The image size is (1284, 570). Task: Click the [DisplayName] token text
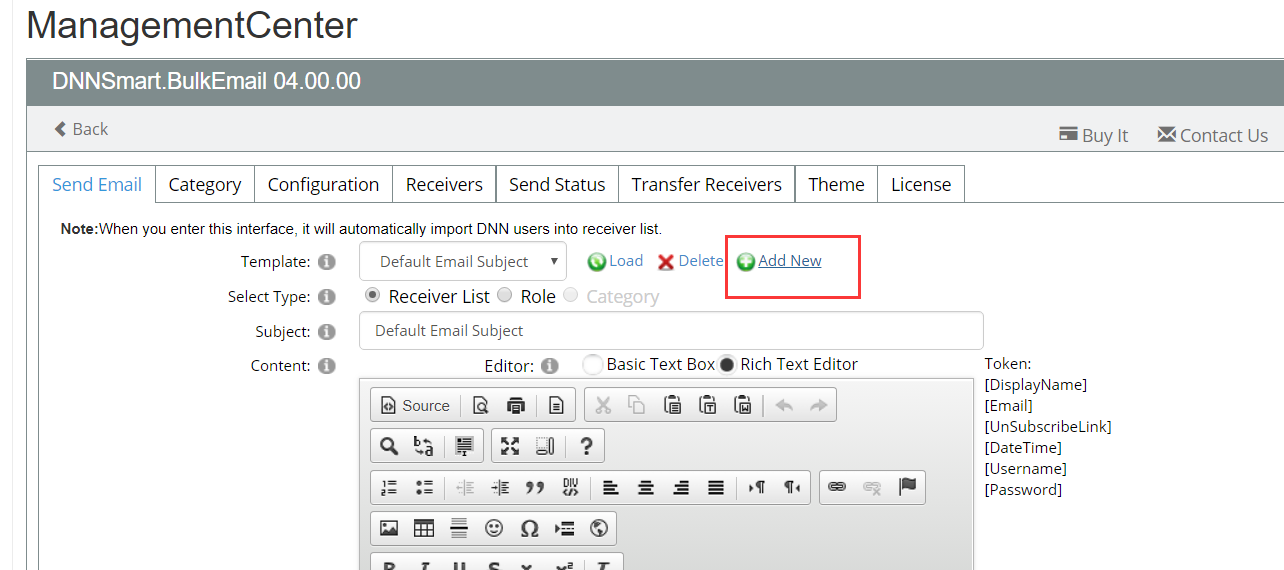click(x=1036, y=385)
